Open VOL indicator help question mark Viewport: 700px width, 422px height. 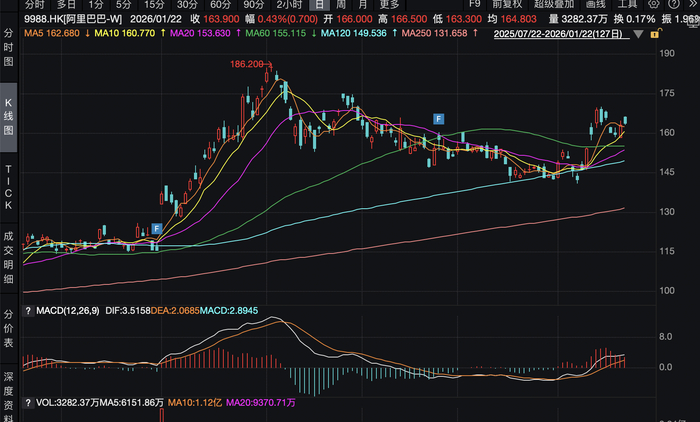click(28, 403)
